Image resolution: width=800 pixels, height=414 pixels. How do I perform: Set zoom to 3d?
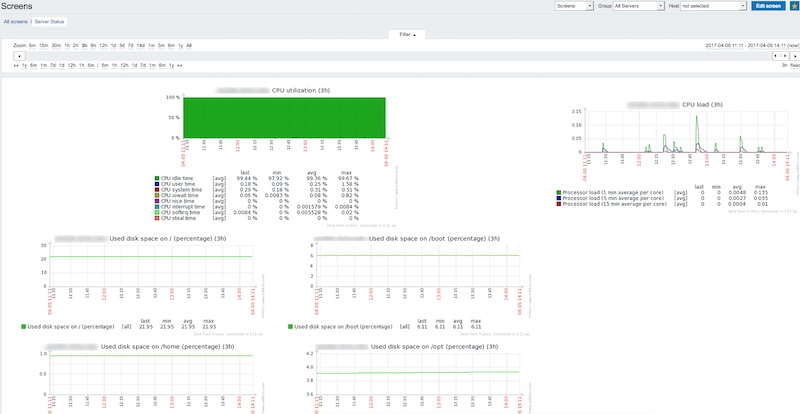122,45
